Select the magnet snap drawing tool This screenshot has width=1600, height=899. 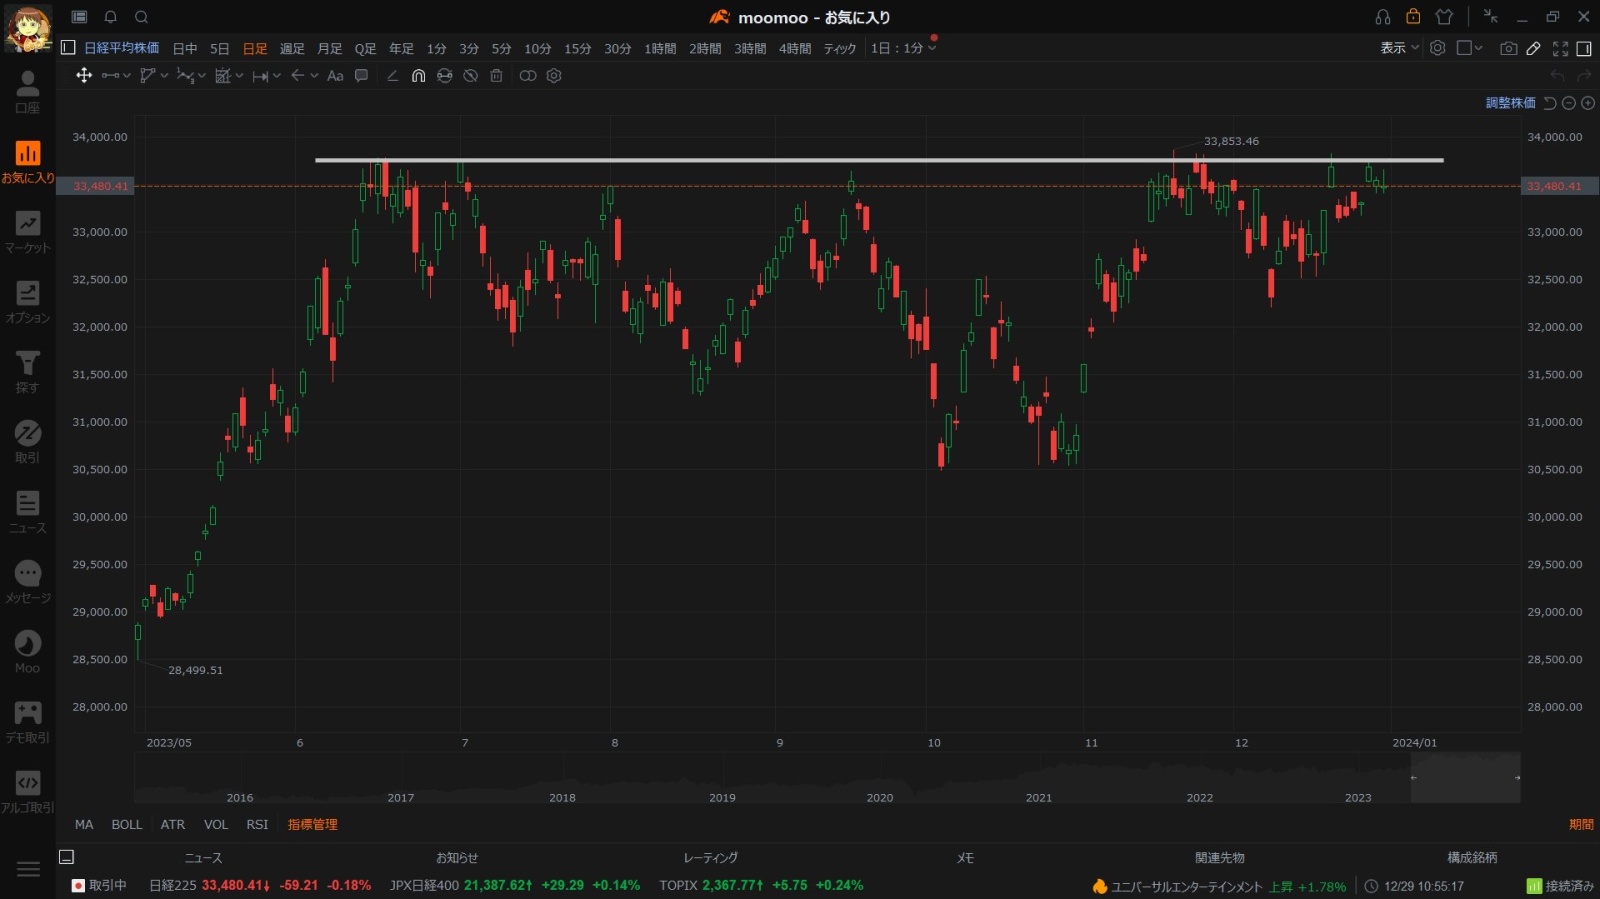coord(418,76)
